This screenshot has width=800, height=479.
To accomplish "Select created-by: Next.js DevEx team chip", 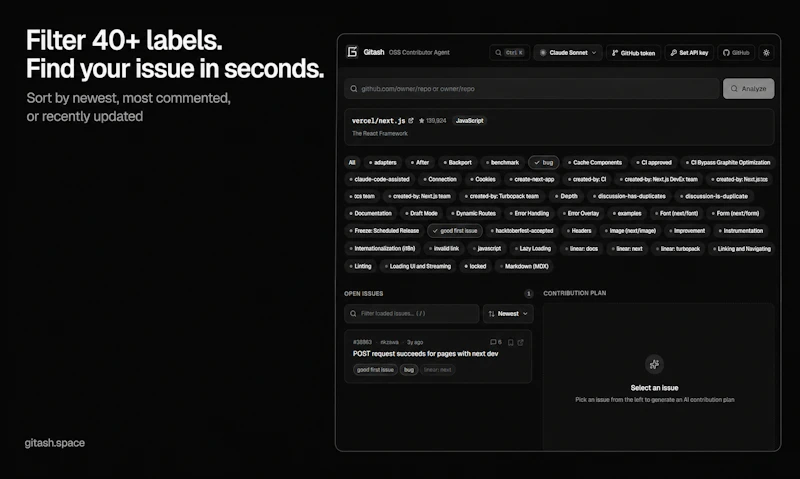I will tap(658, 180).
